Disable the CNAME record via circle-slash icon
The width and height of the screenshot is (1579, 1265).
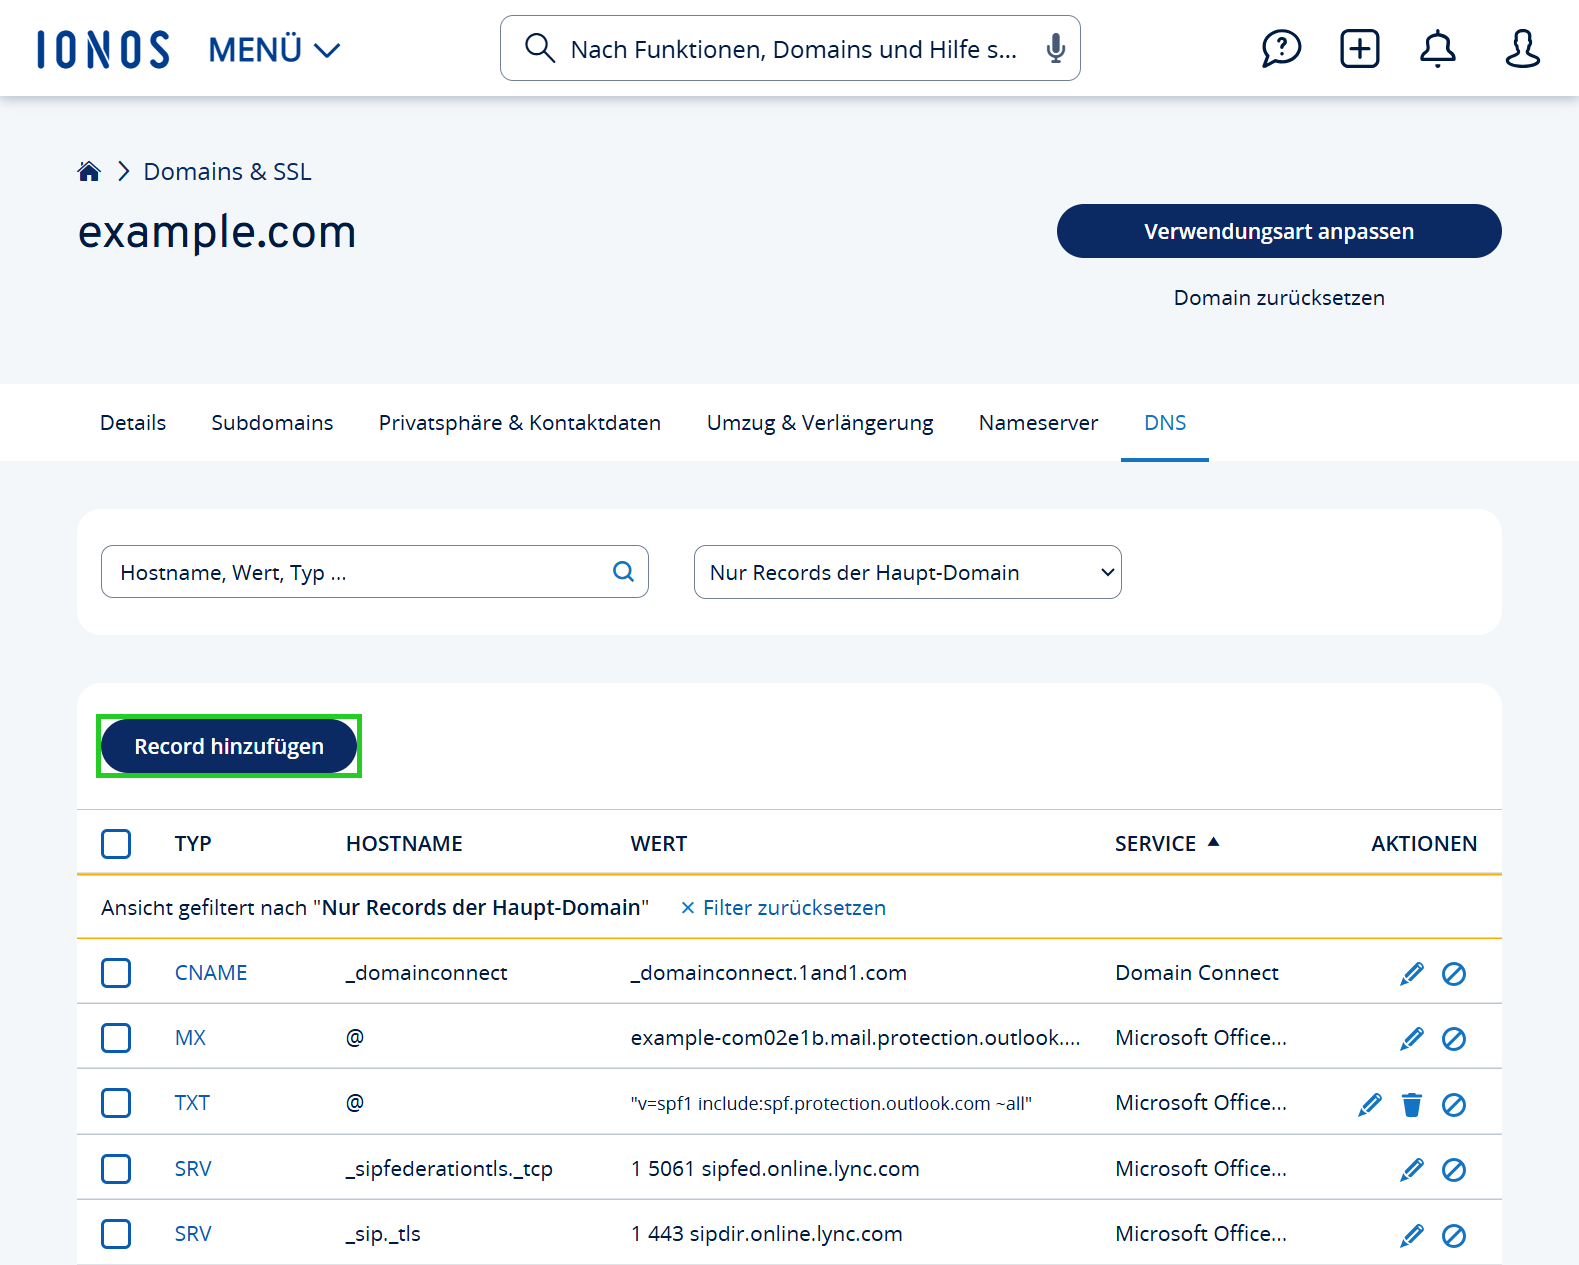(x=1454, y=973)
